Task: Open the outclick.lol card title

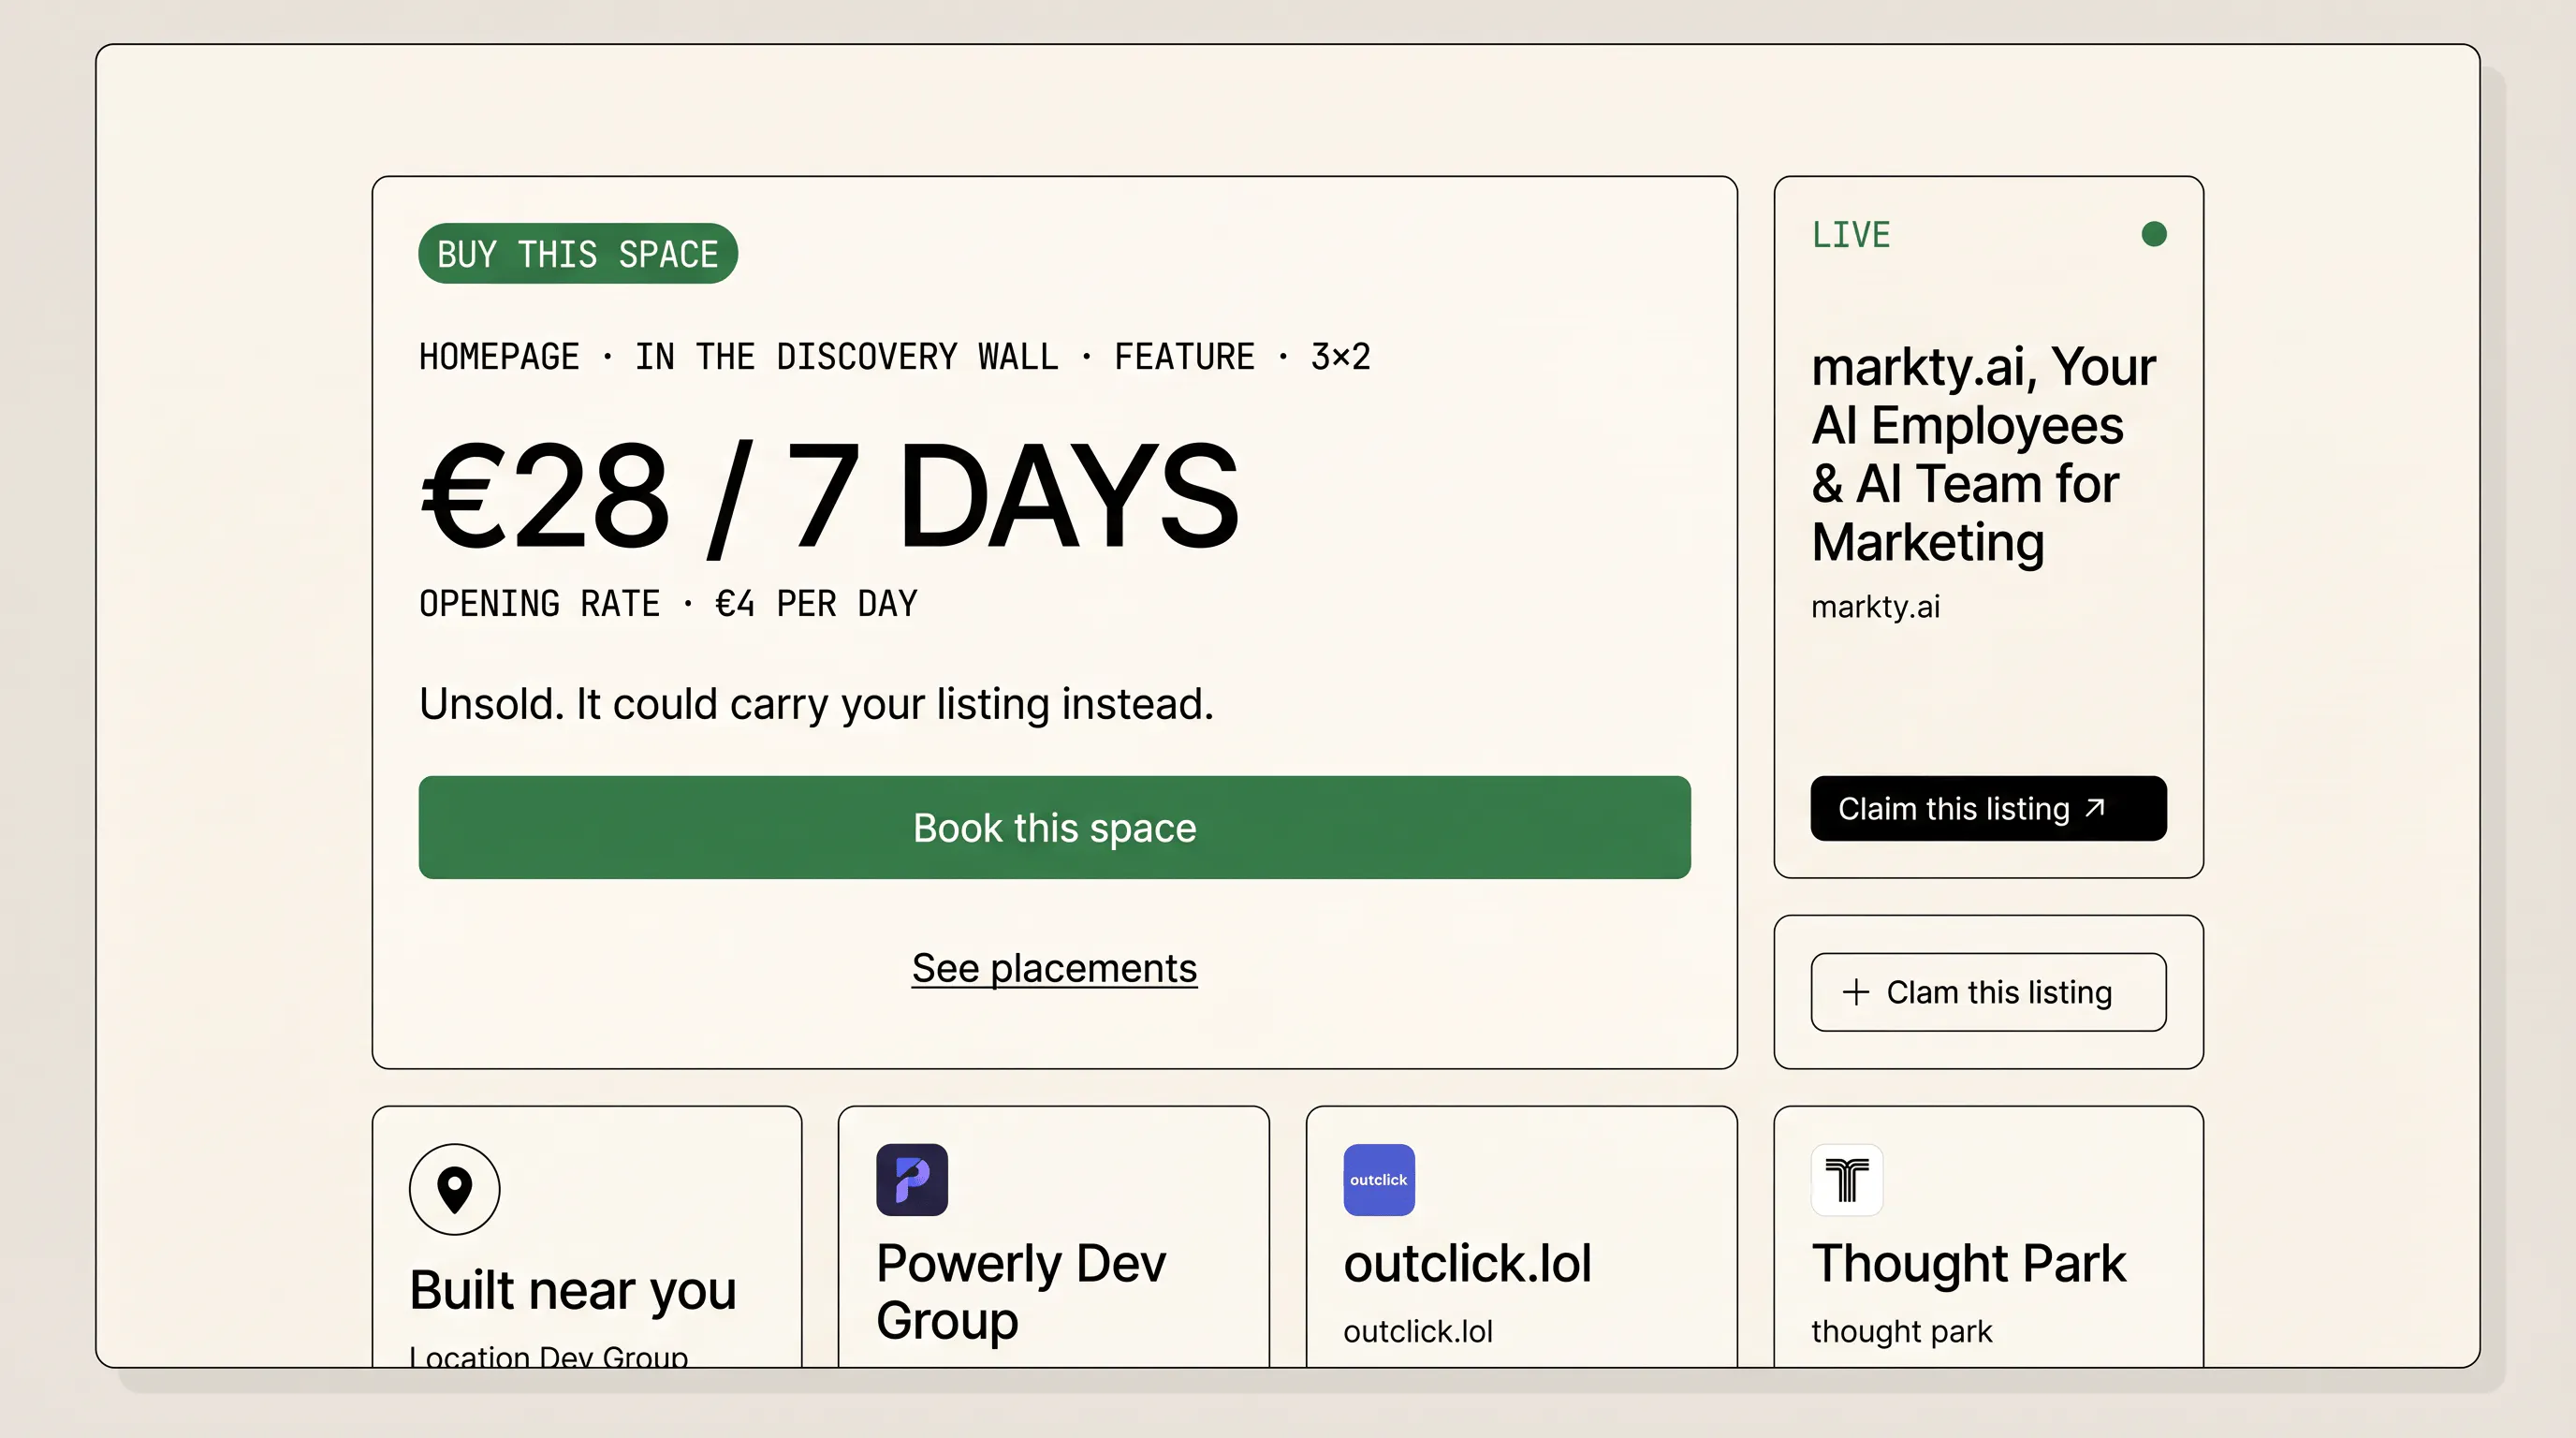Action: coord(1467,1263)
